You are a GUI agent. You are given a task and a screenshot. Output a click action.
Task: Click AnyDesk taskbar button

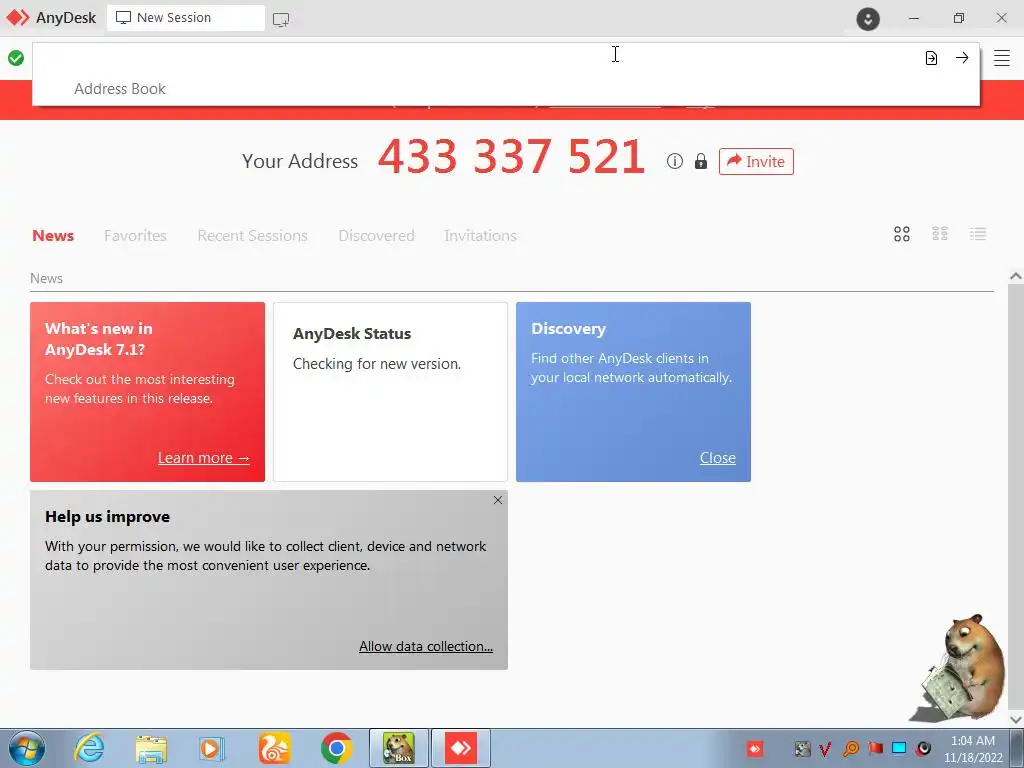[x=461, y=748]
